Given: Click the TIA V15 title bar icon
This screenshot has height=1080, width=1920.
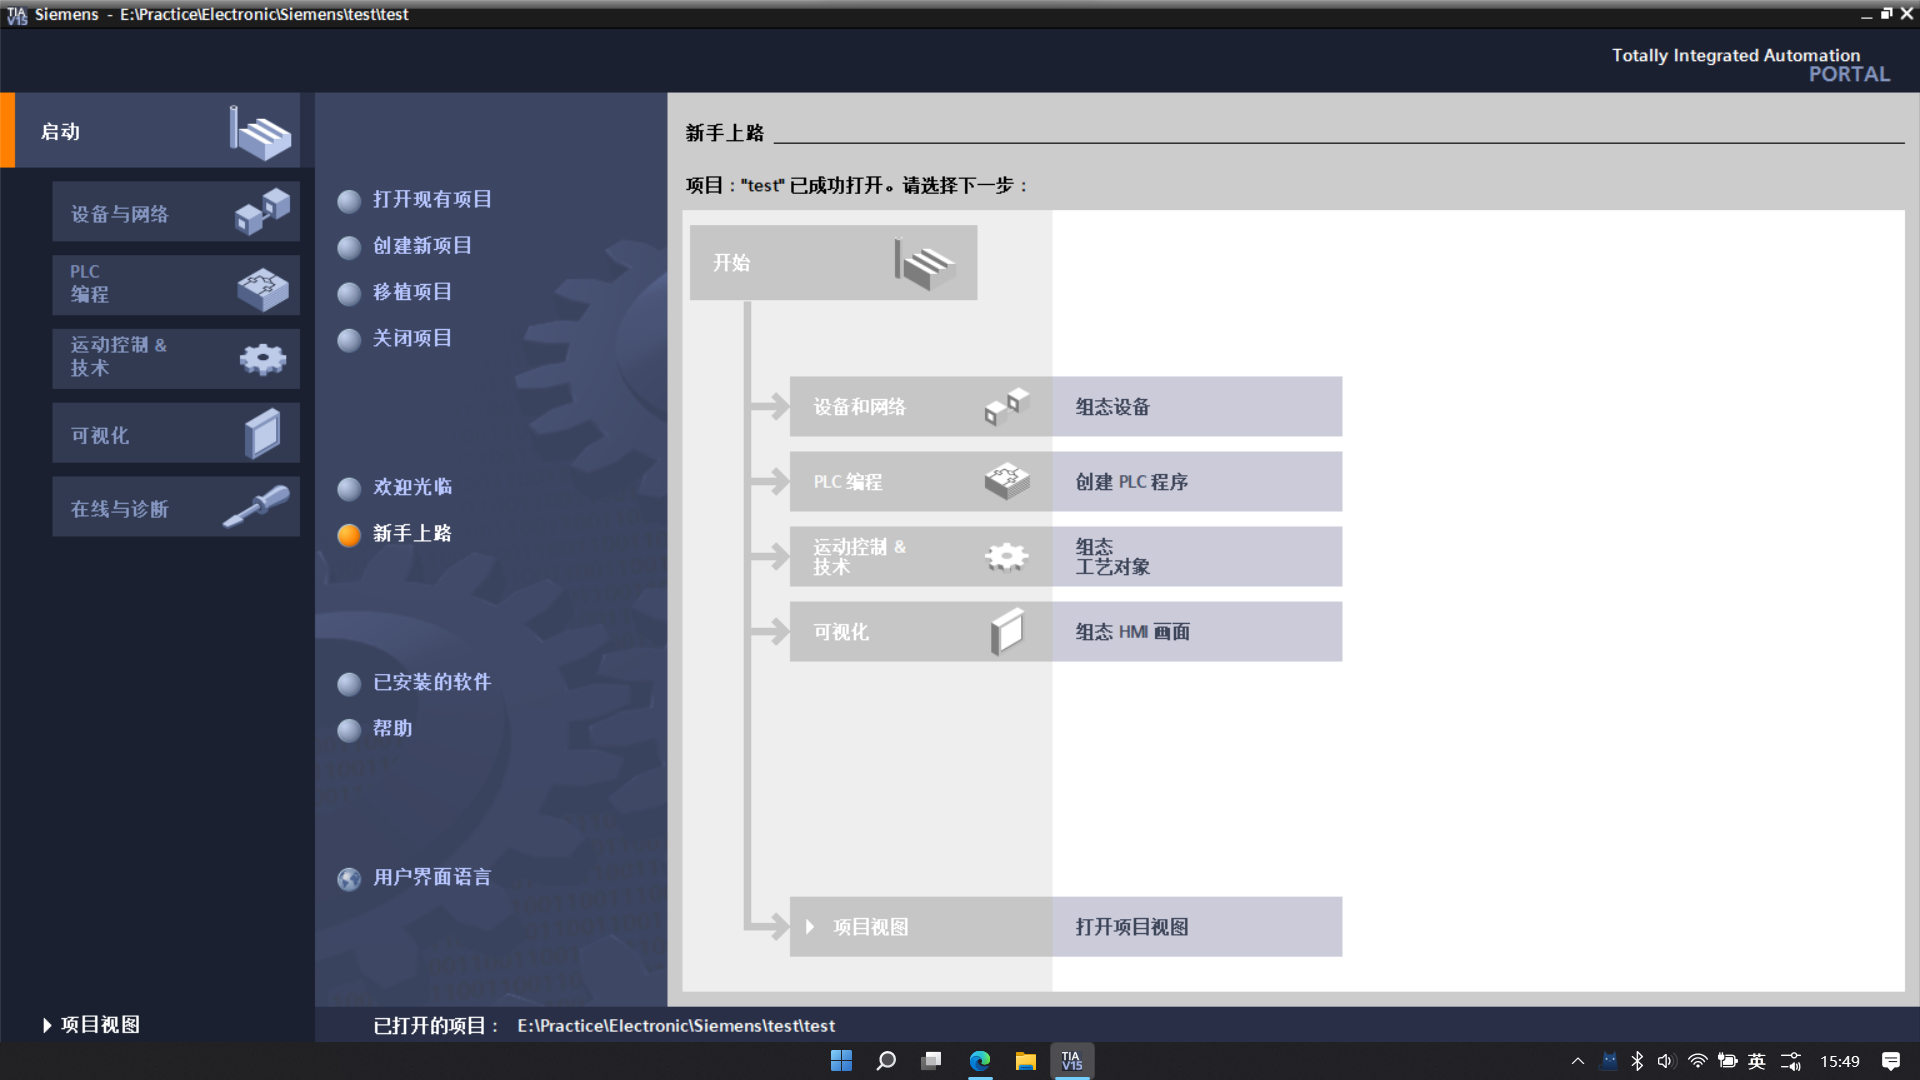Looking at the screenshot, I should tap(17, 14).
